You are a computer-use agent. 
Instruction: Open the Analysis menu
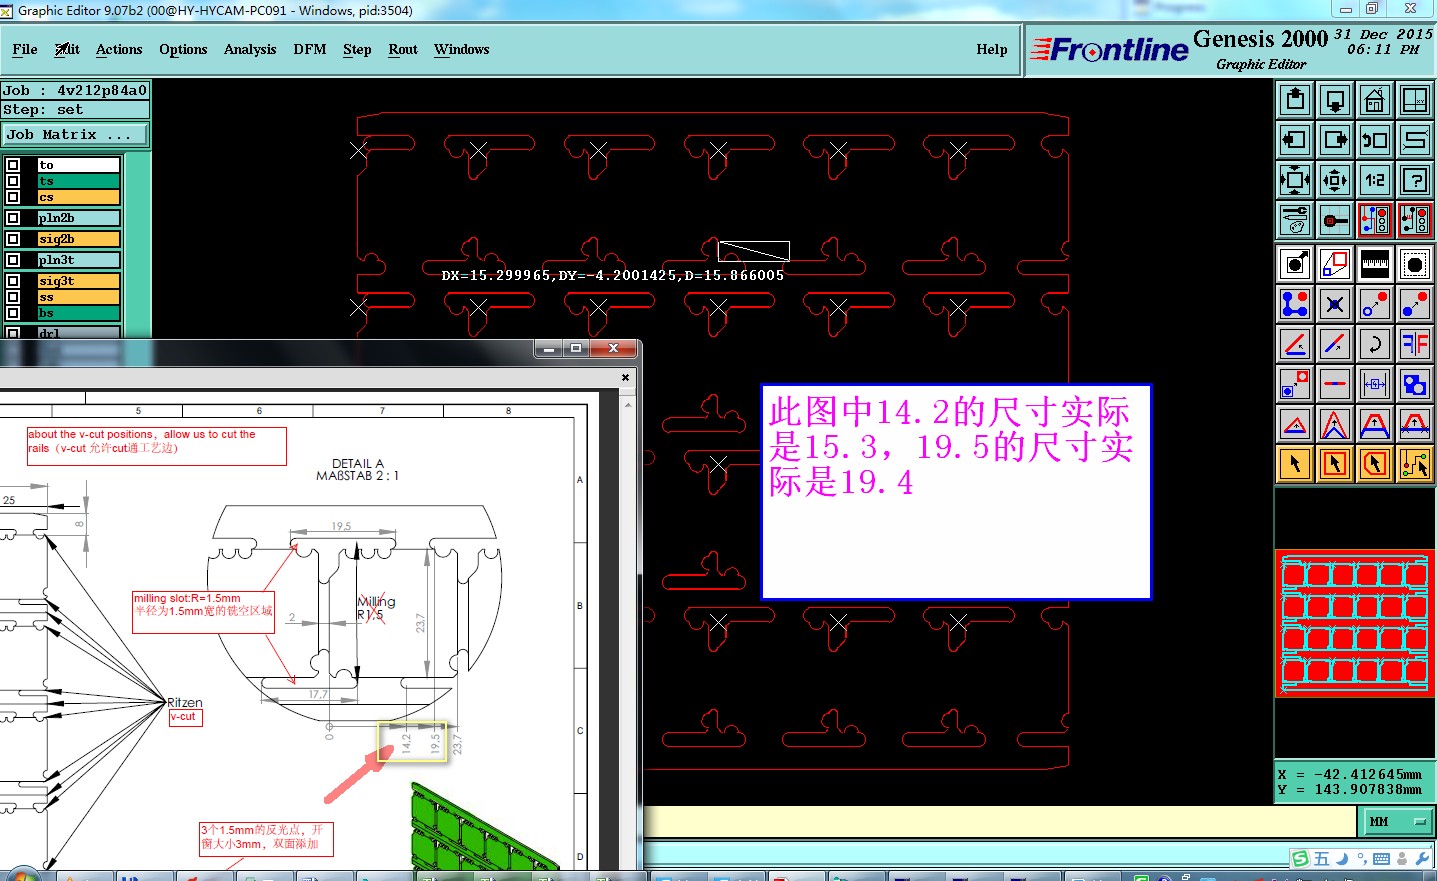coord(250,49)
